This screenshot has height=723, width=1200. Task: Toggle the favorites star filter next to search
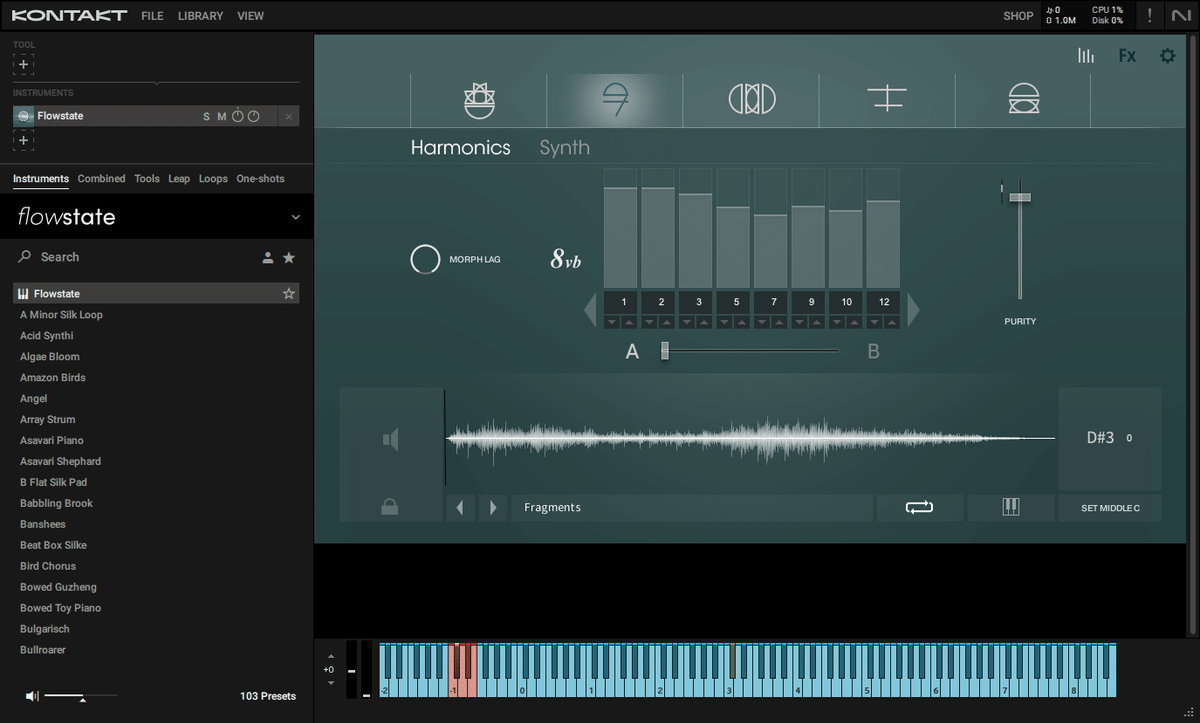point(289,257)
